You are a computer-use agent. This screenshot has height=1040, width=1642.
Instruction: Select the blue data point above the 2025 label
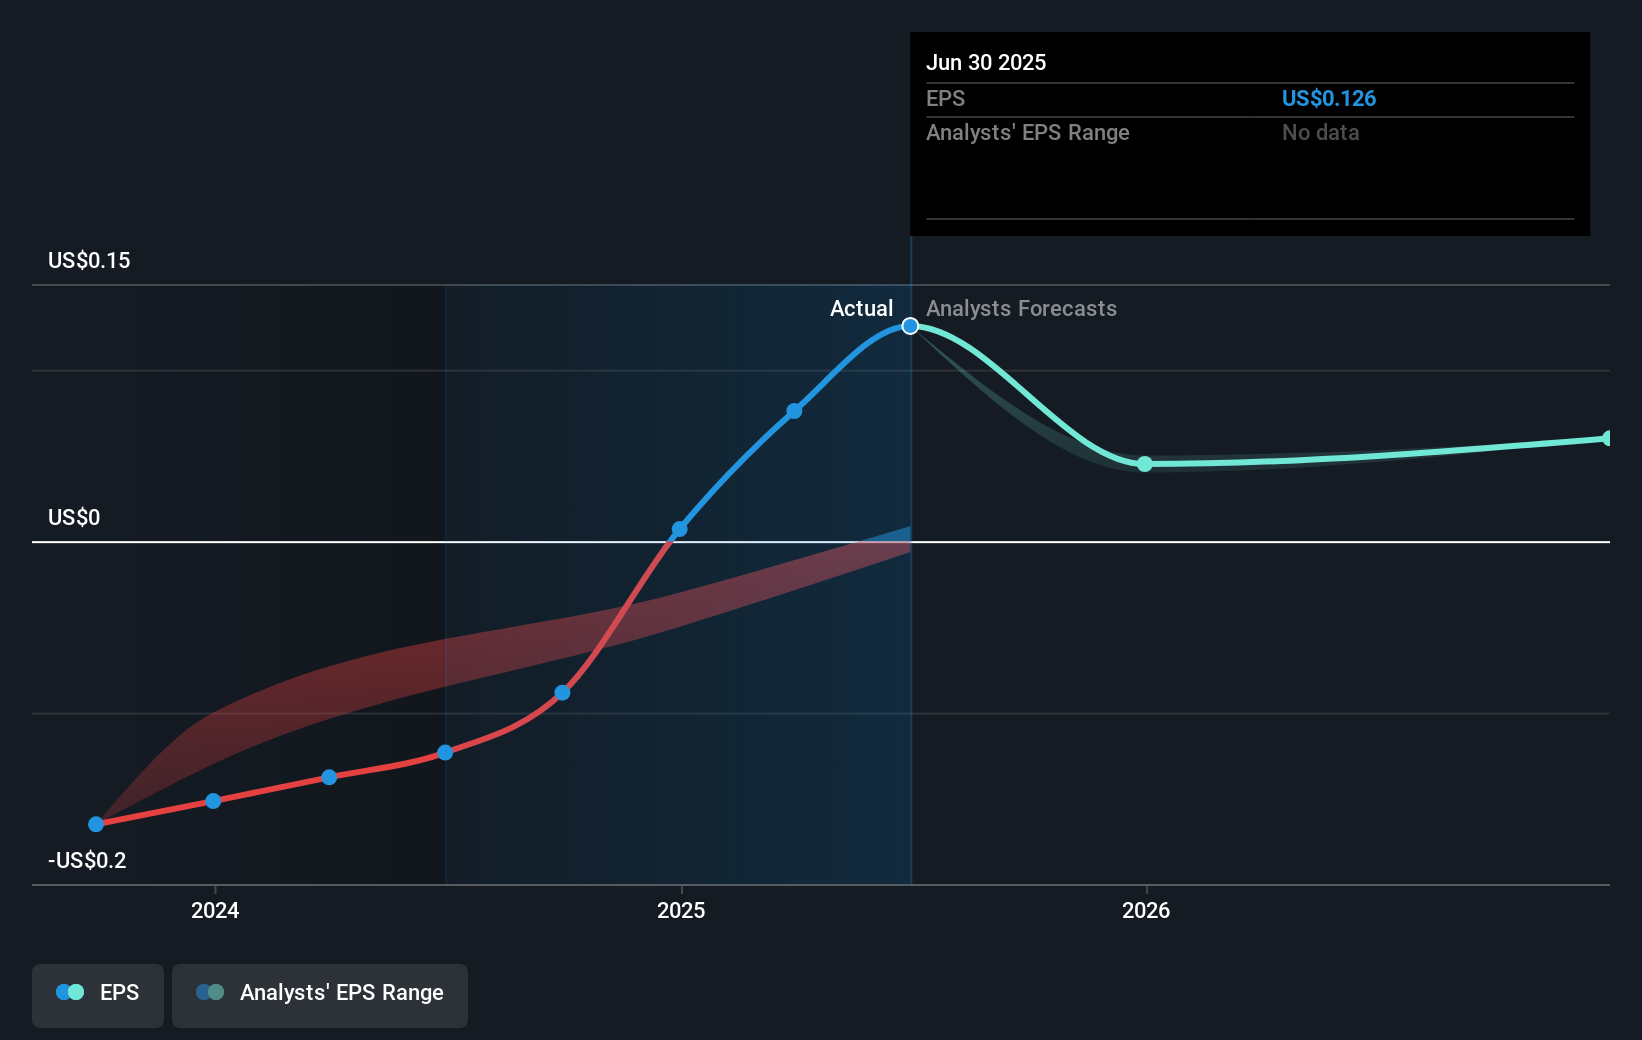(x=680, y=529)
